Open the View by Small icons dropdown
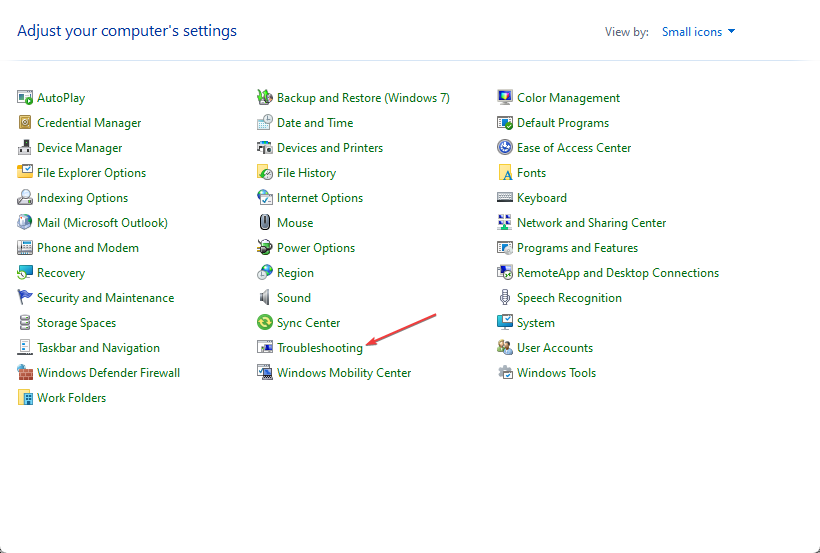820x553 pixels. pyautogui.click(x=699, y=32)
